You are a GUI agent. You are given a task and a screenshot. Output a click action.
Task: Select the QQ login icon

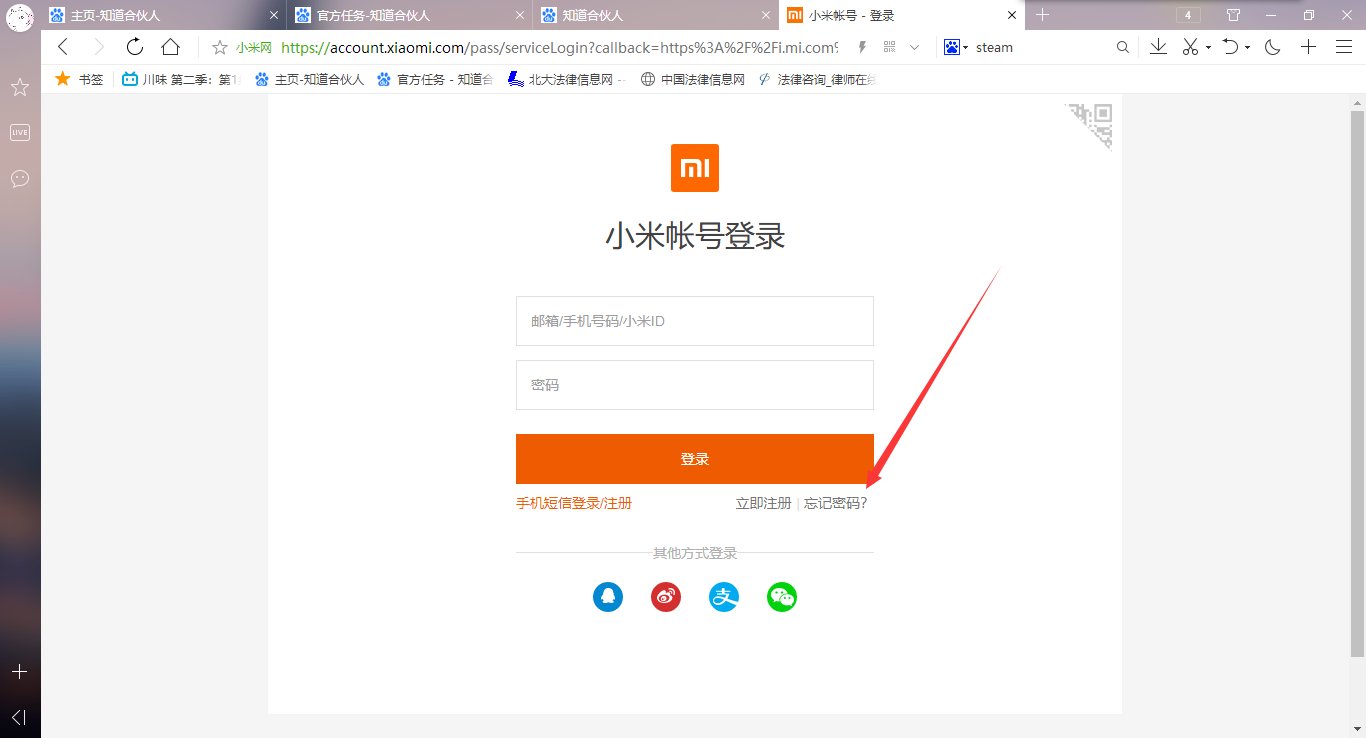tap(608, 597)
